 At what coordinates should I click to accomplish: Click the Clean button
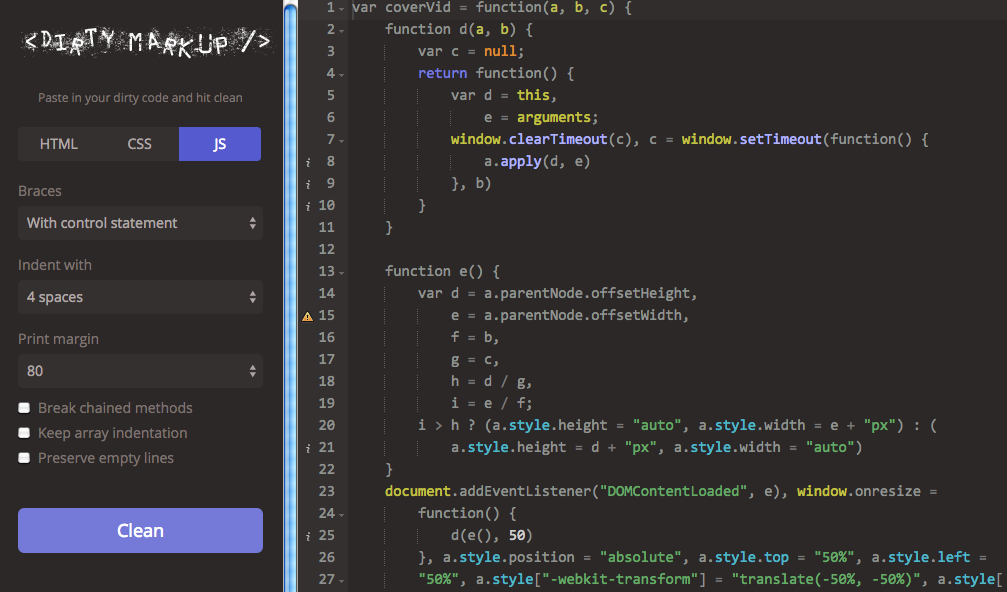click(140, 530)
